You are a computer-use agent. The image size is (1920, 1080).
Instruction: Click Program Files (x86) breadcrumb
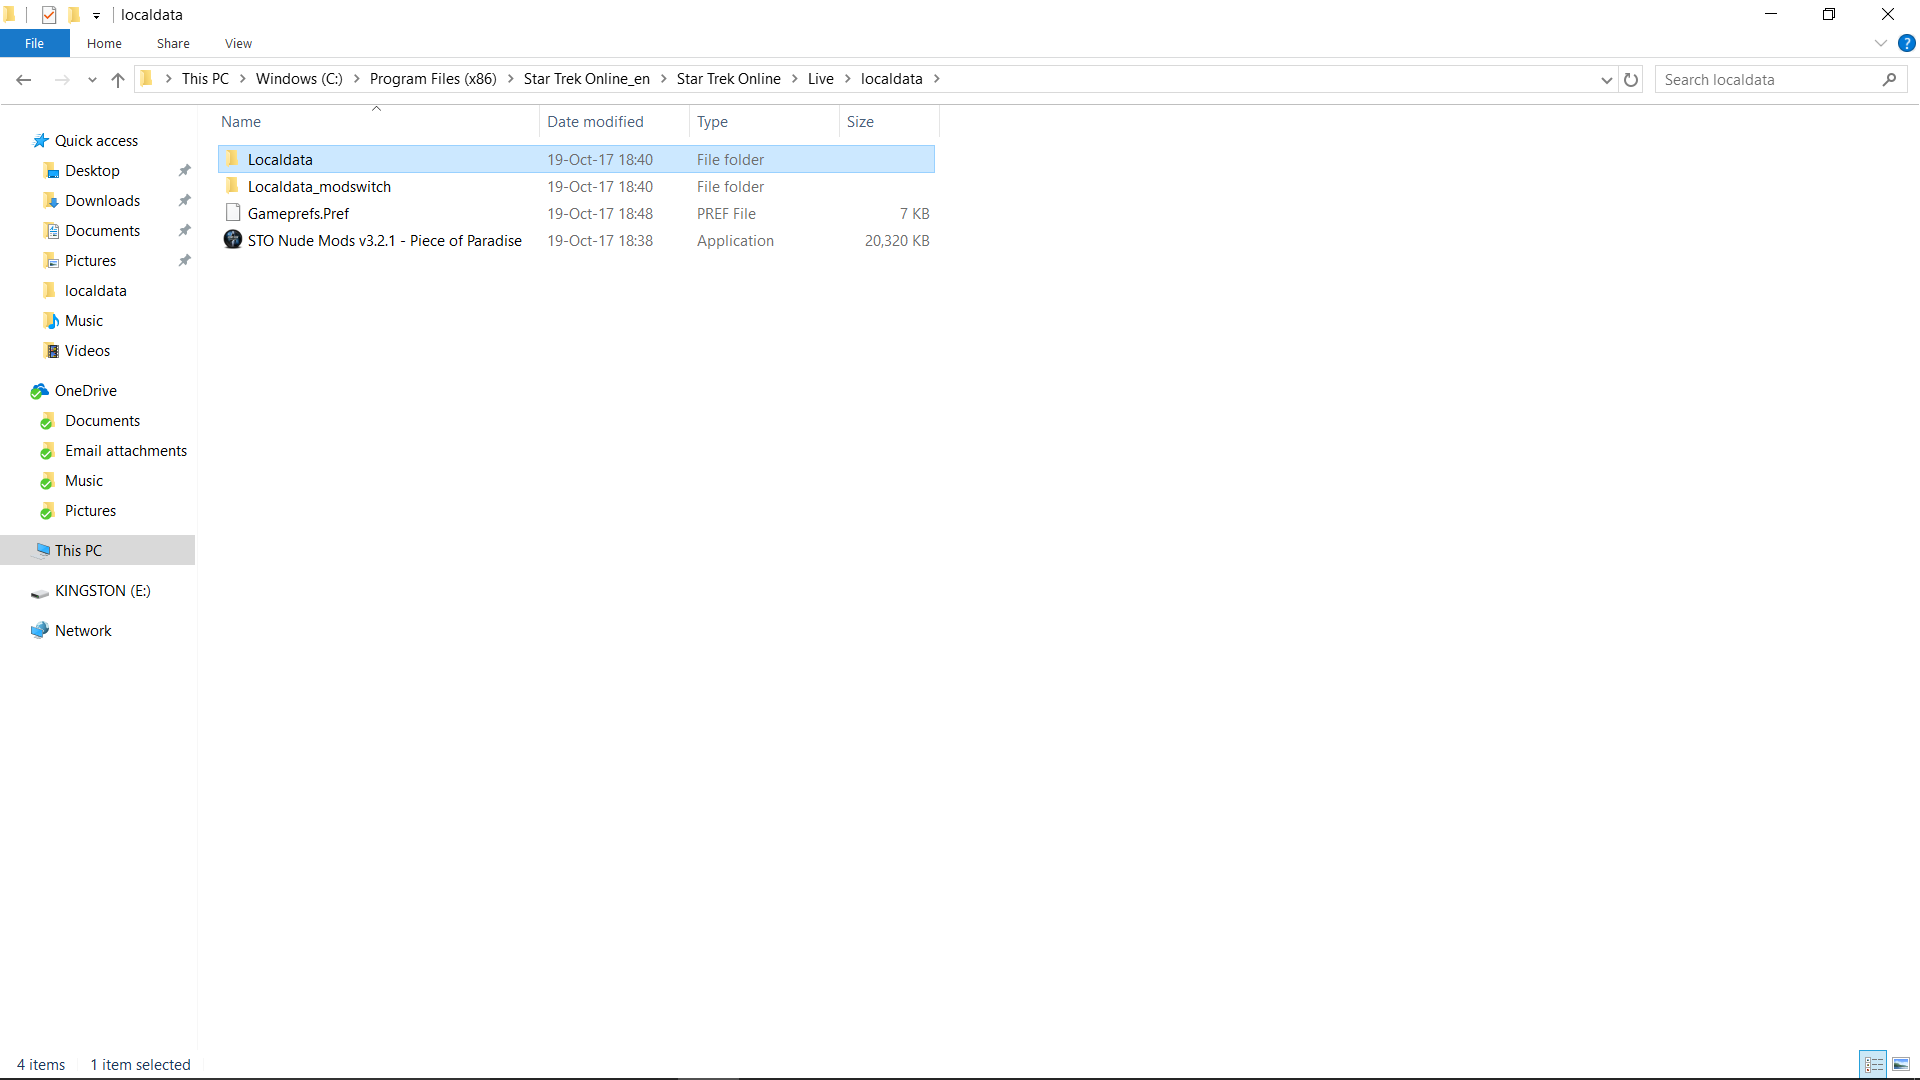[432, 79]
